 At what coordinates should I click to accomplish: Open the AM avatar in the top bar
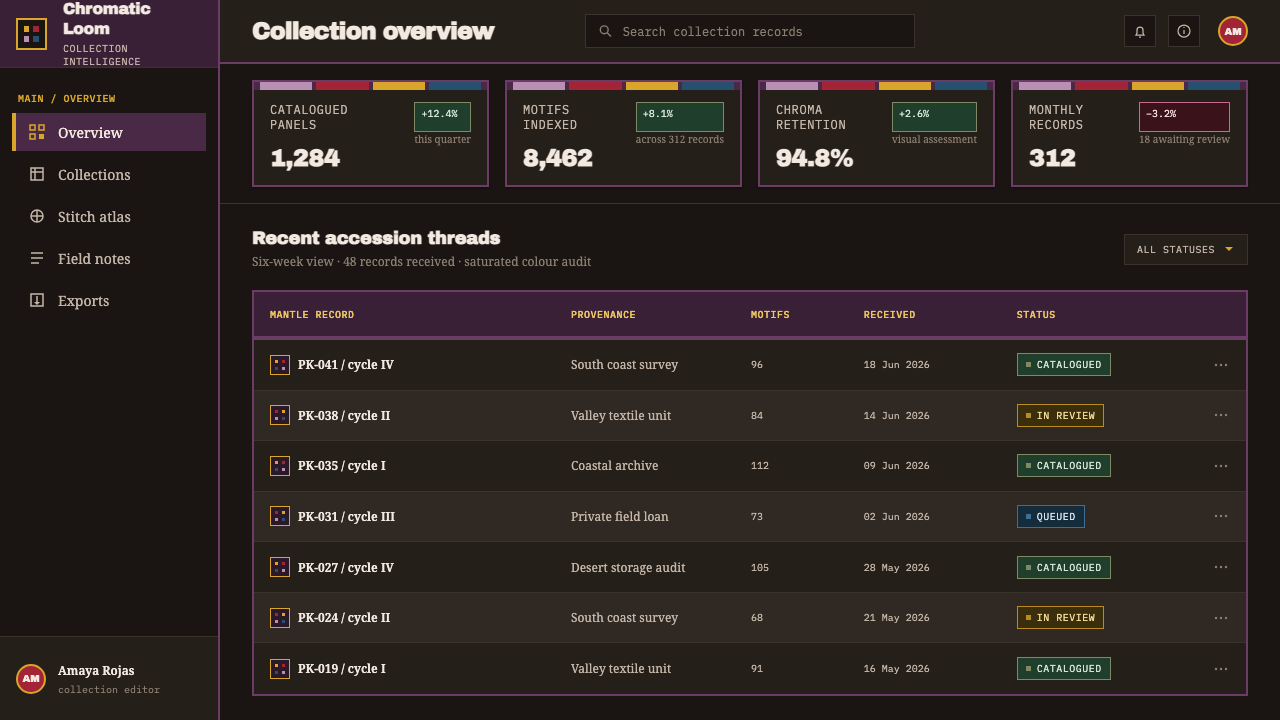point(1233,31)
